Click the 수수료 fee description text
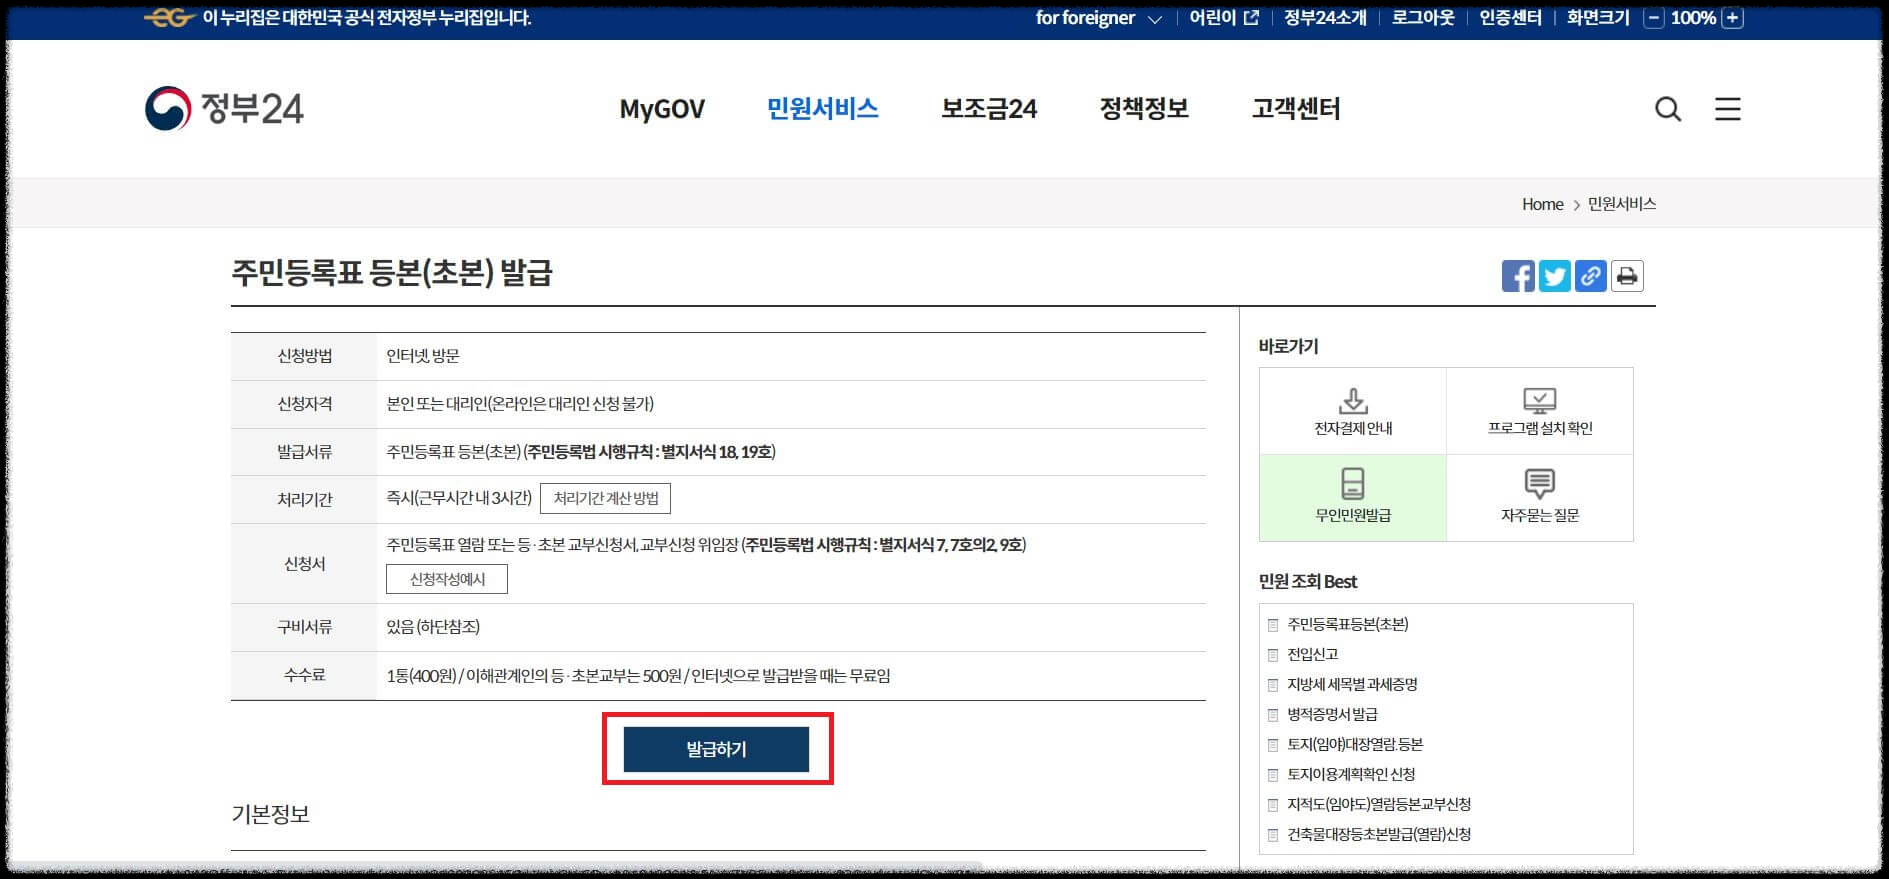The image size is (1889, 879). (638, 676)
